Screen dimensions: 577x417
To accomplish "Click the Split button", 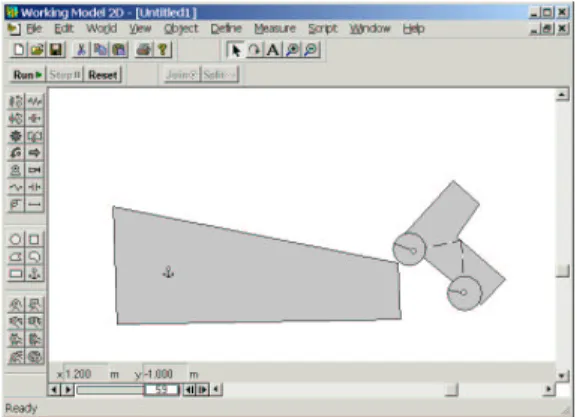I will click(220, 75).
